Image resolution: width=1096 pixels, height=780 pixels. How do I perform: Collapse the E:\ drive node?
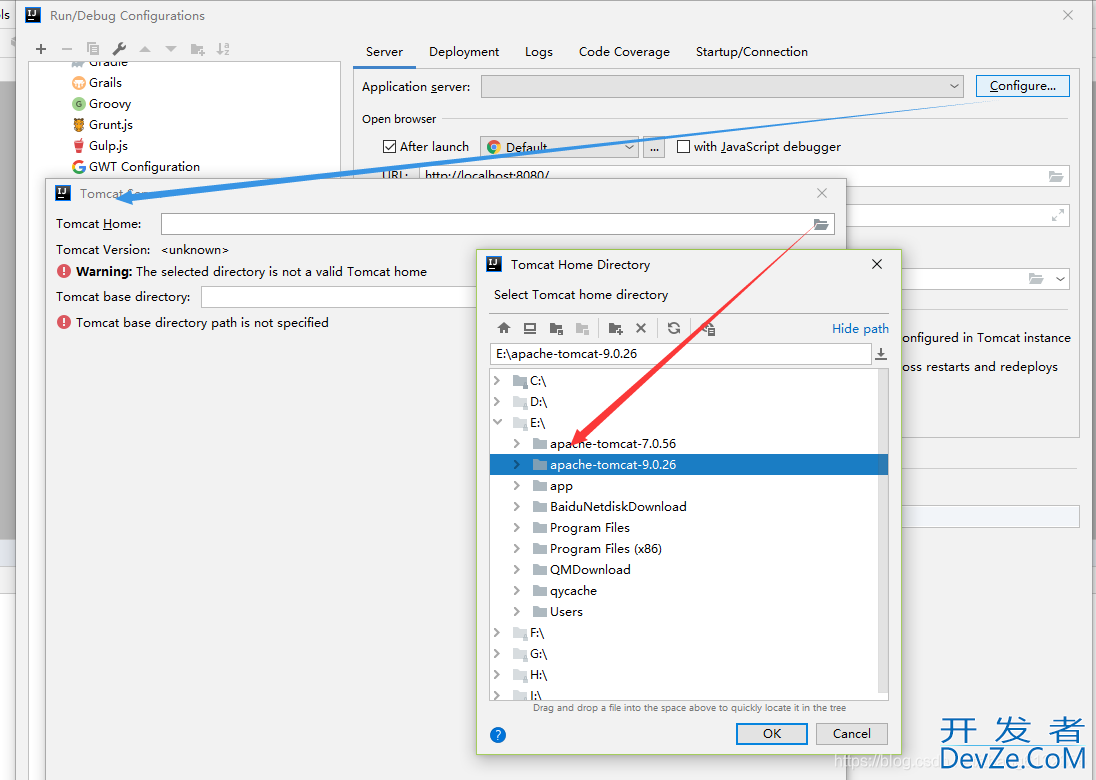pyautogui.click(x=497, y=423)
